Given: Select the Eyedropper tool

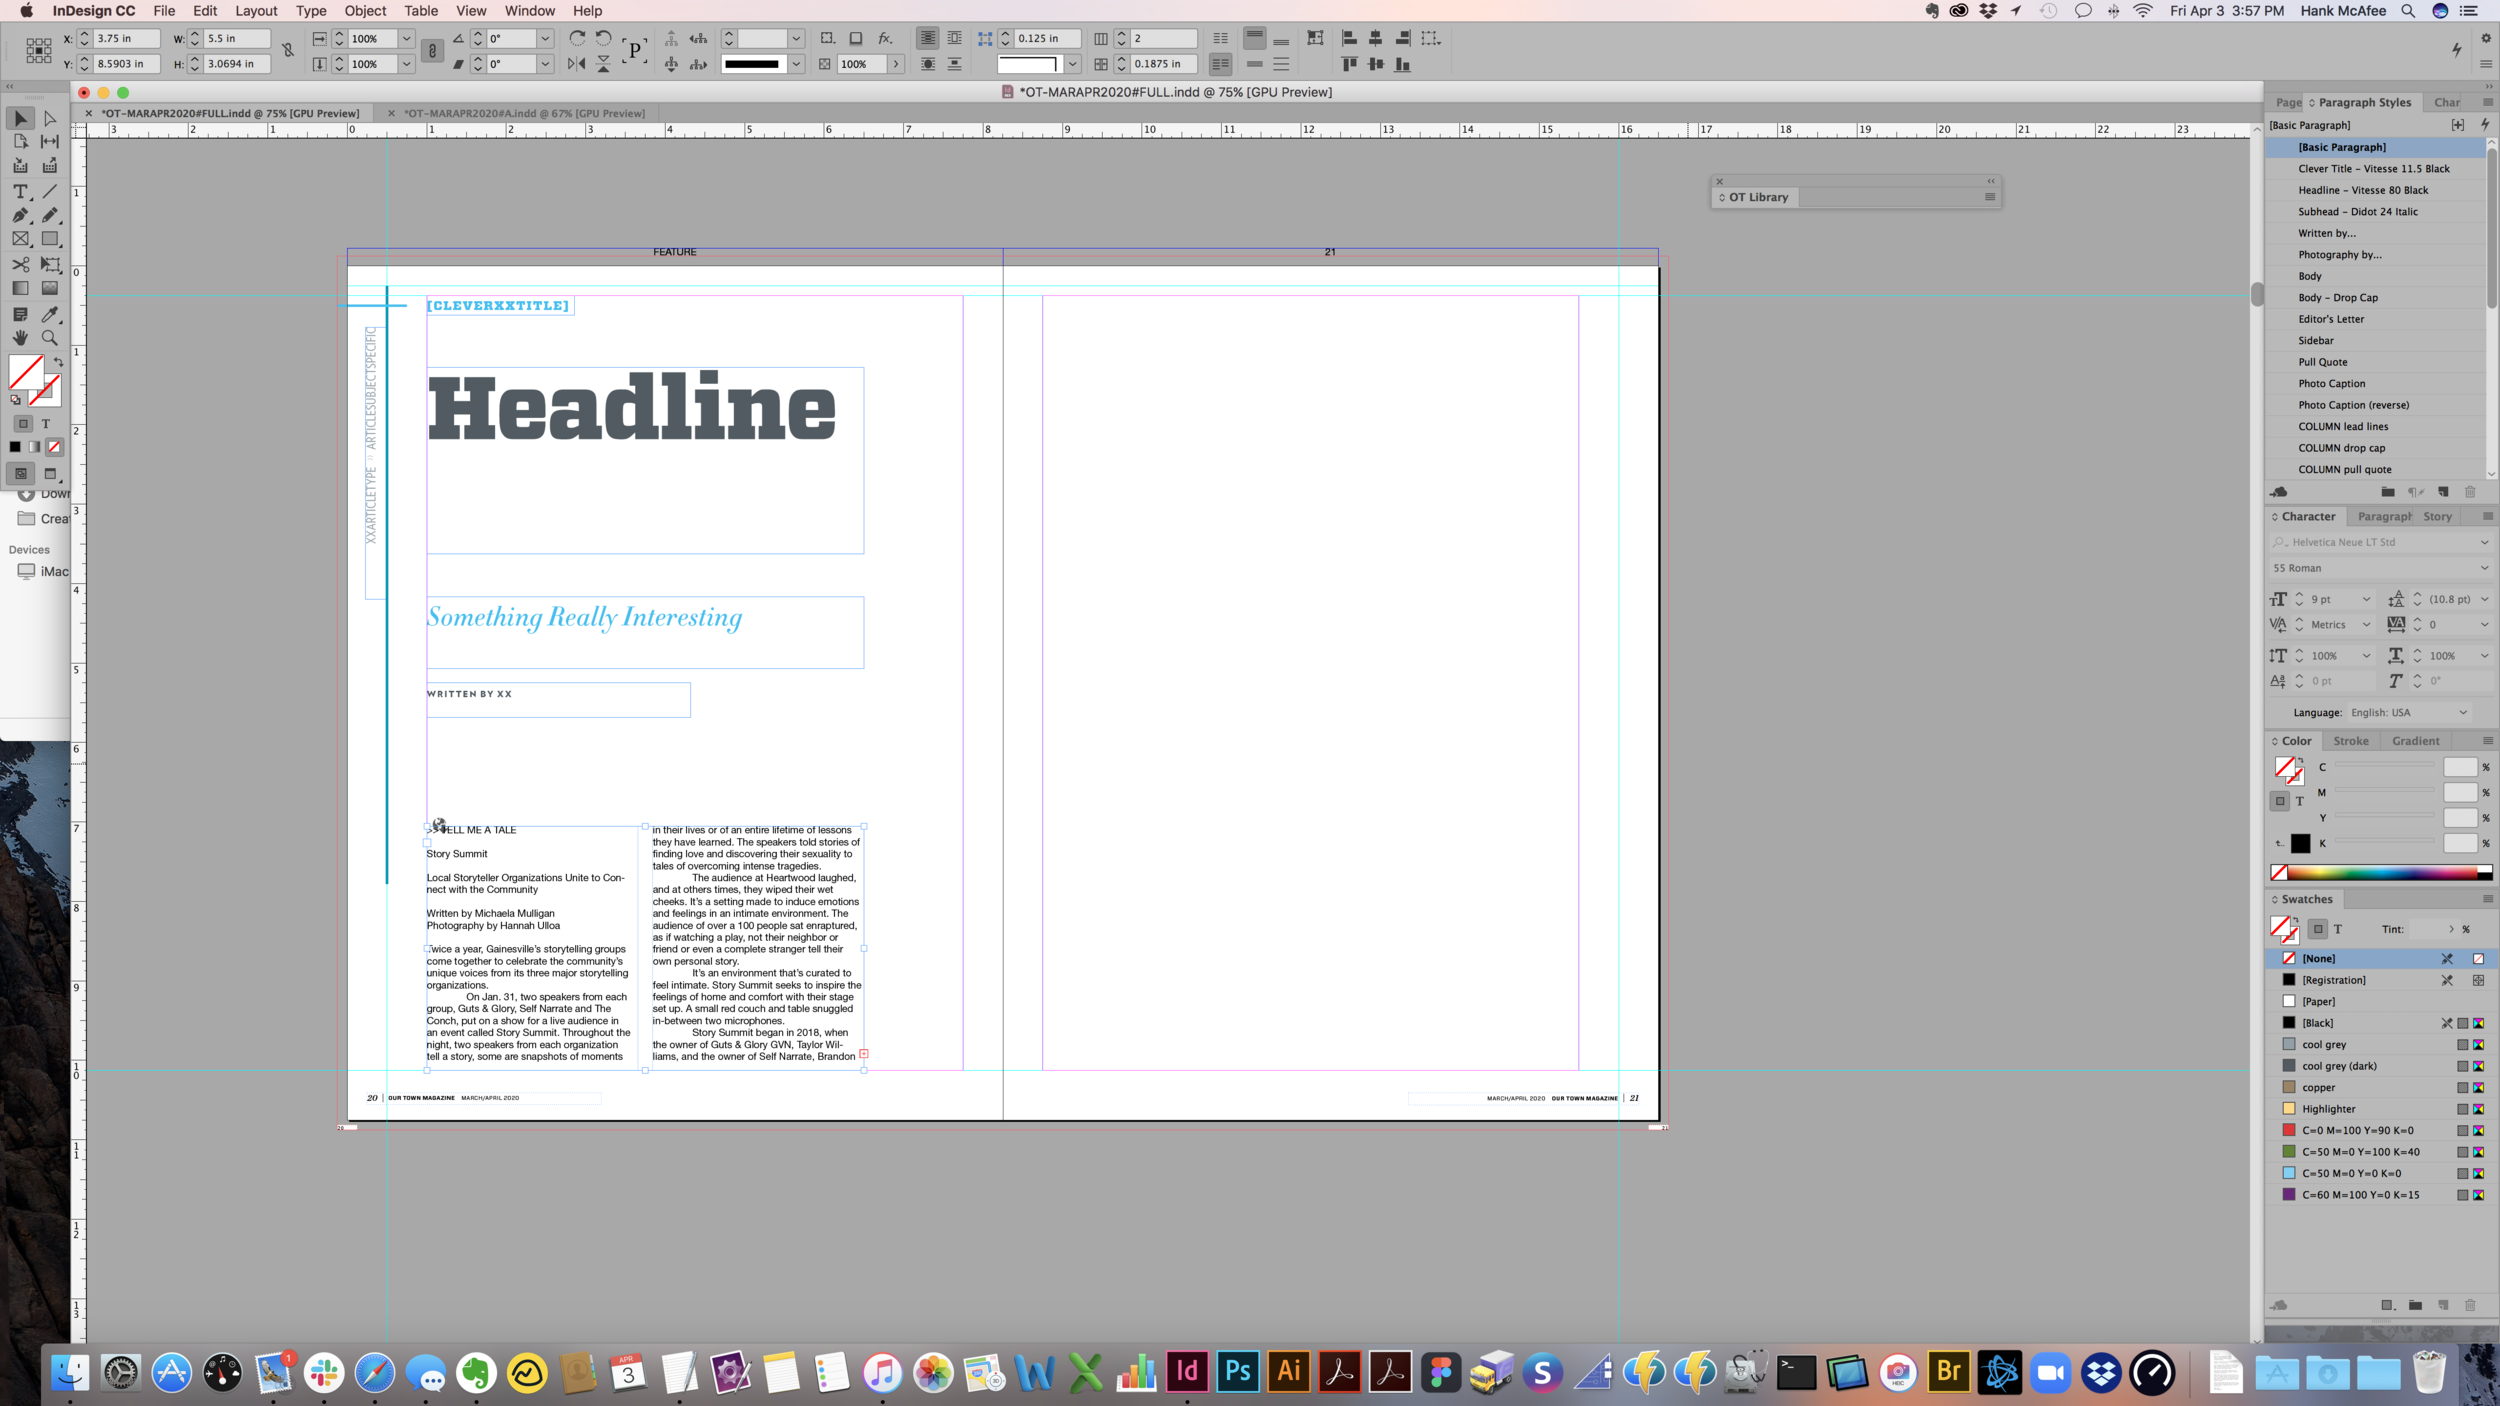Looking at the screenshot, I should [x=49, y=314].
